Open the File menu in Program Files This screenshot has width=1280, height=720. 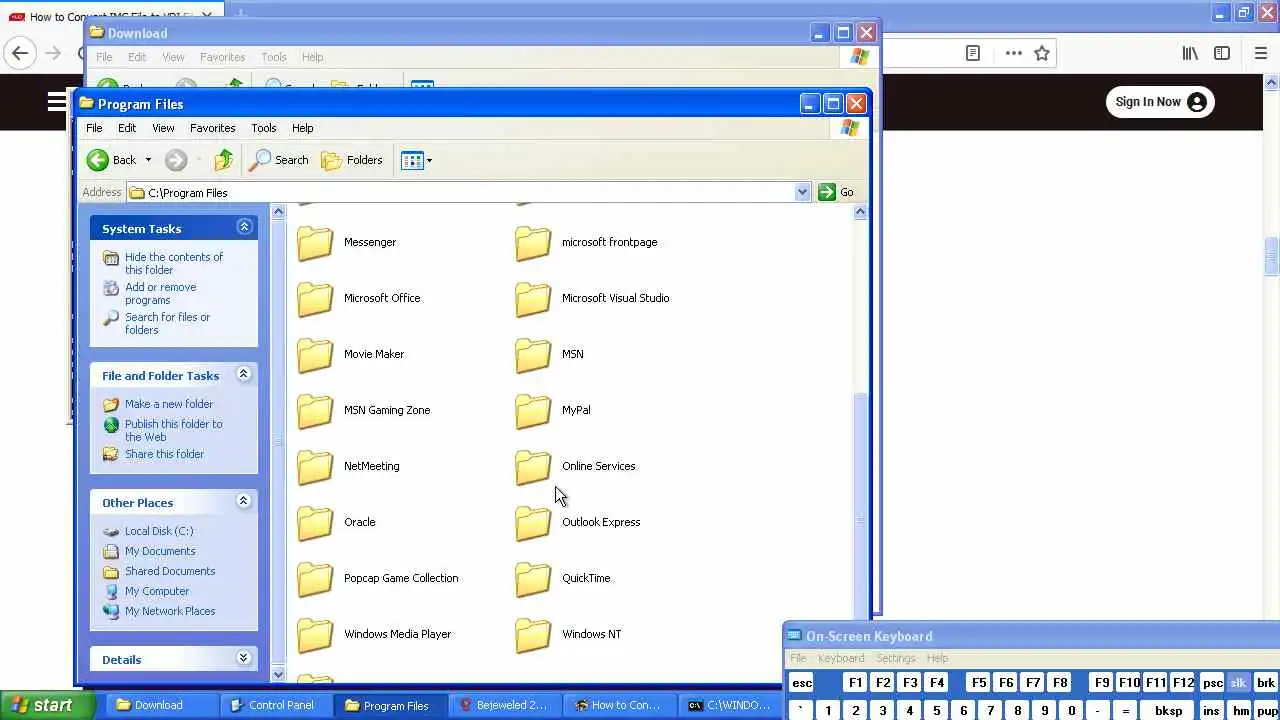point(94,128)
